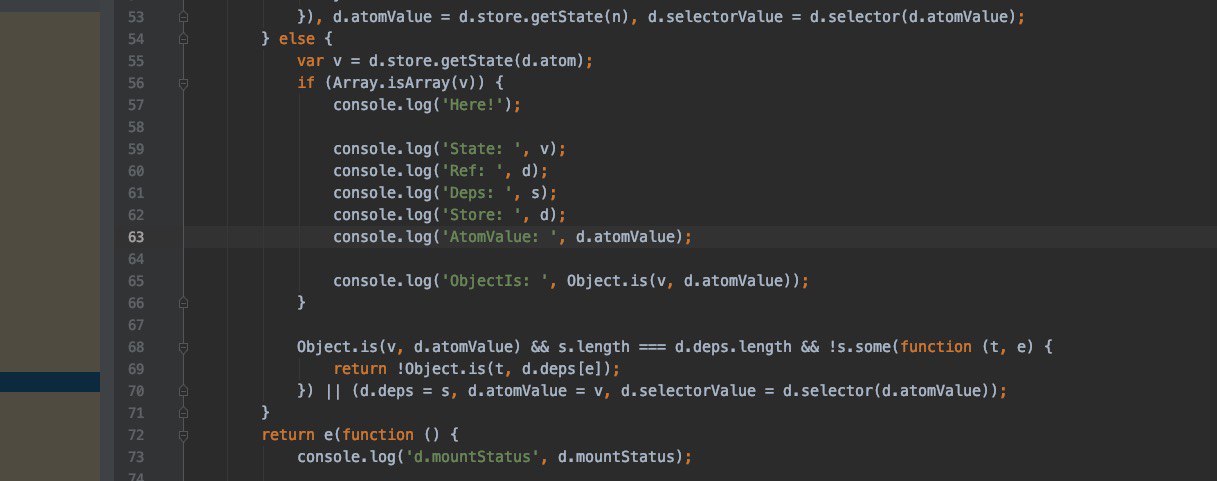Toggle the fold end marker at line 71
This screenshot has height=481, width=1217.
[x=183, y=412]
